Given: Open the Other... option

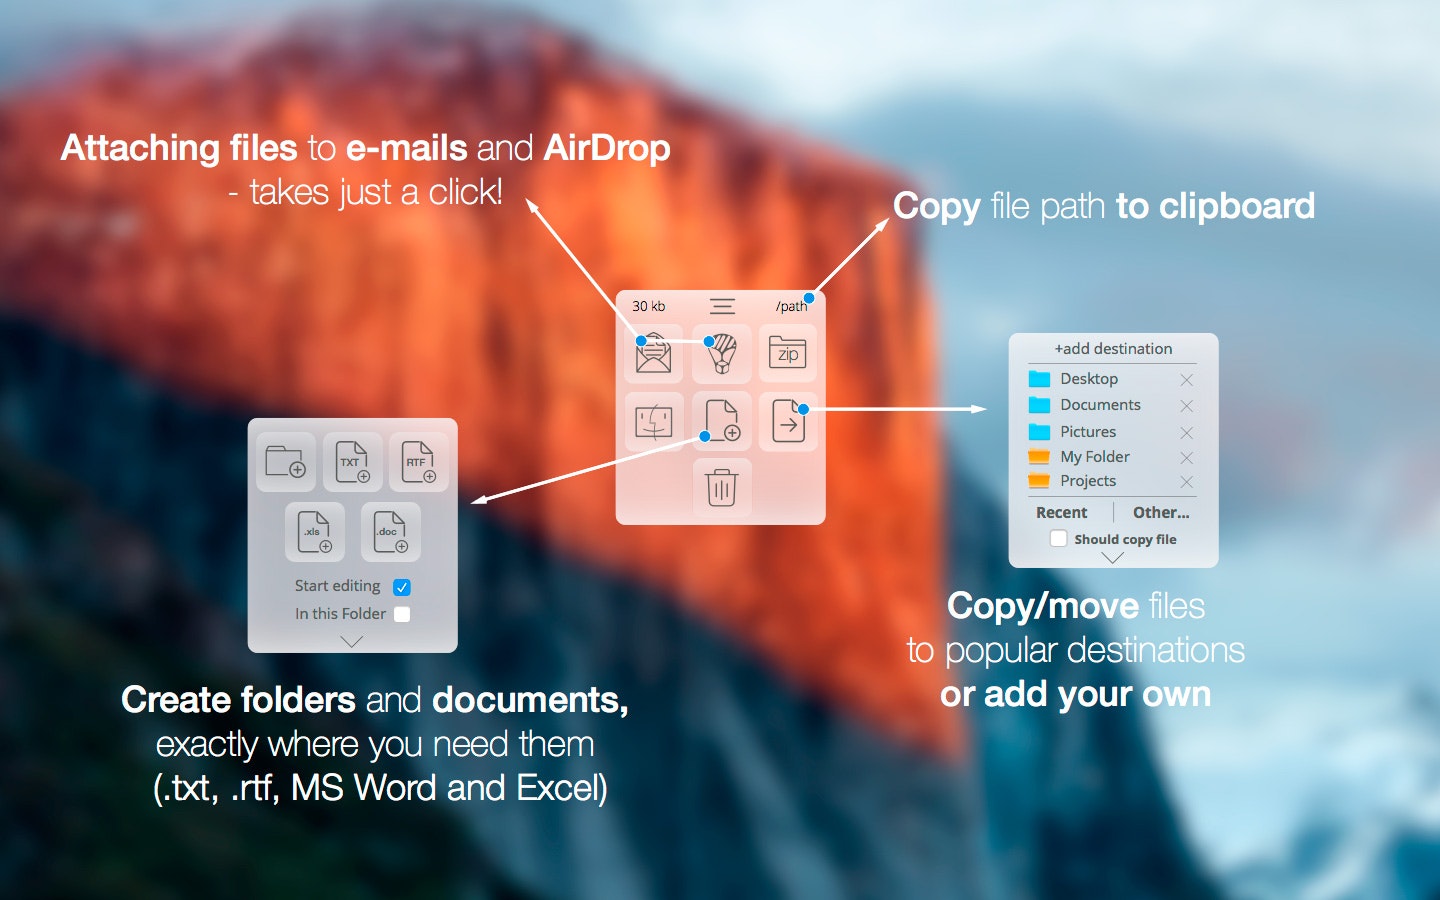Looking at the screenshot, I should point(1161,513).
